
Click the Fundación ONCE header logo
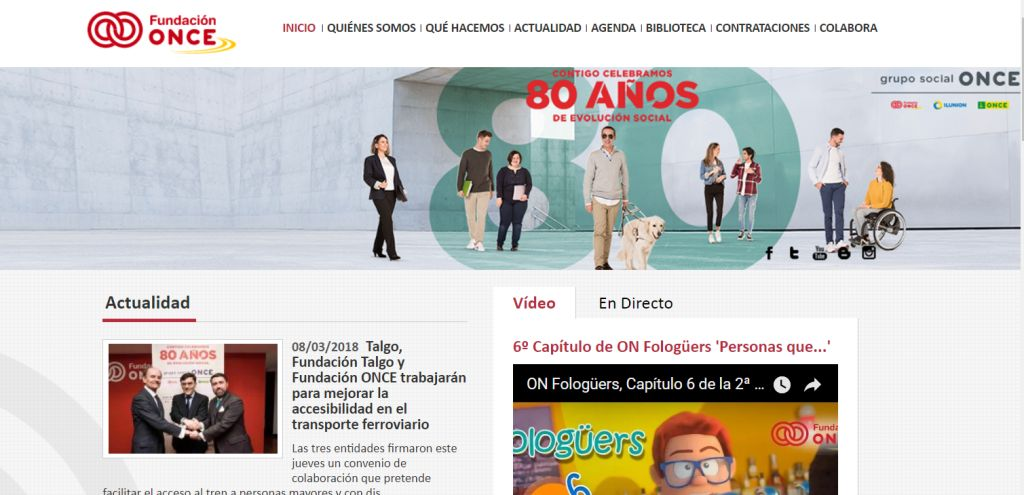tap(161, 31)
